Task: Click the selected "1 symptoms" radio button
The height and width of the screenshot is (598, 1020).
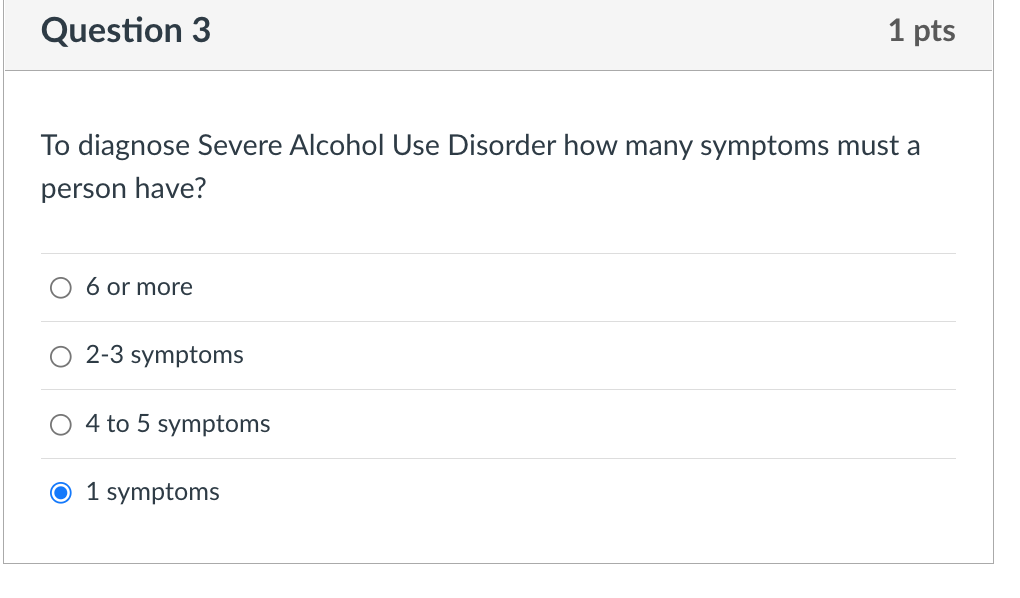Action: (x=61, y=492)
